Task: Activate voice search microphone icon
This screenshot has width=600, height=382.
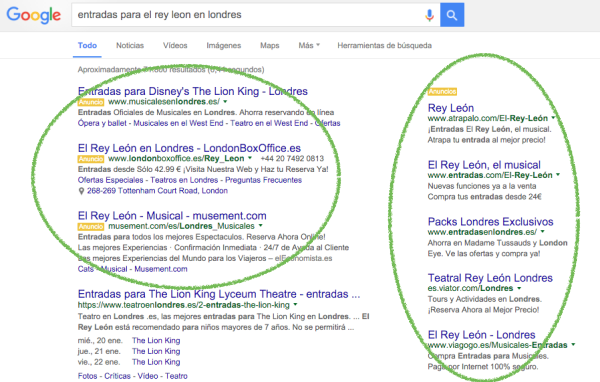Action: 429,15
